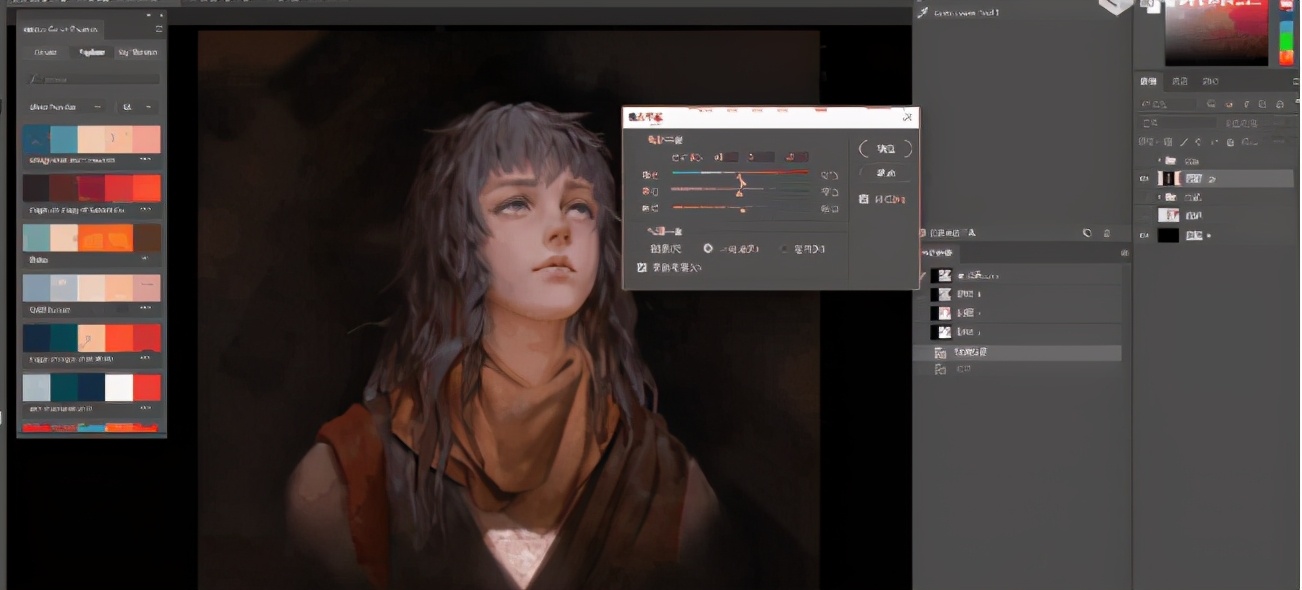This screenshot has height=590, width=1302.
Task: Expand the top layer group folder
Action: coord(1160,160)
